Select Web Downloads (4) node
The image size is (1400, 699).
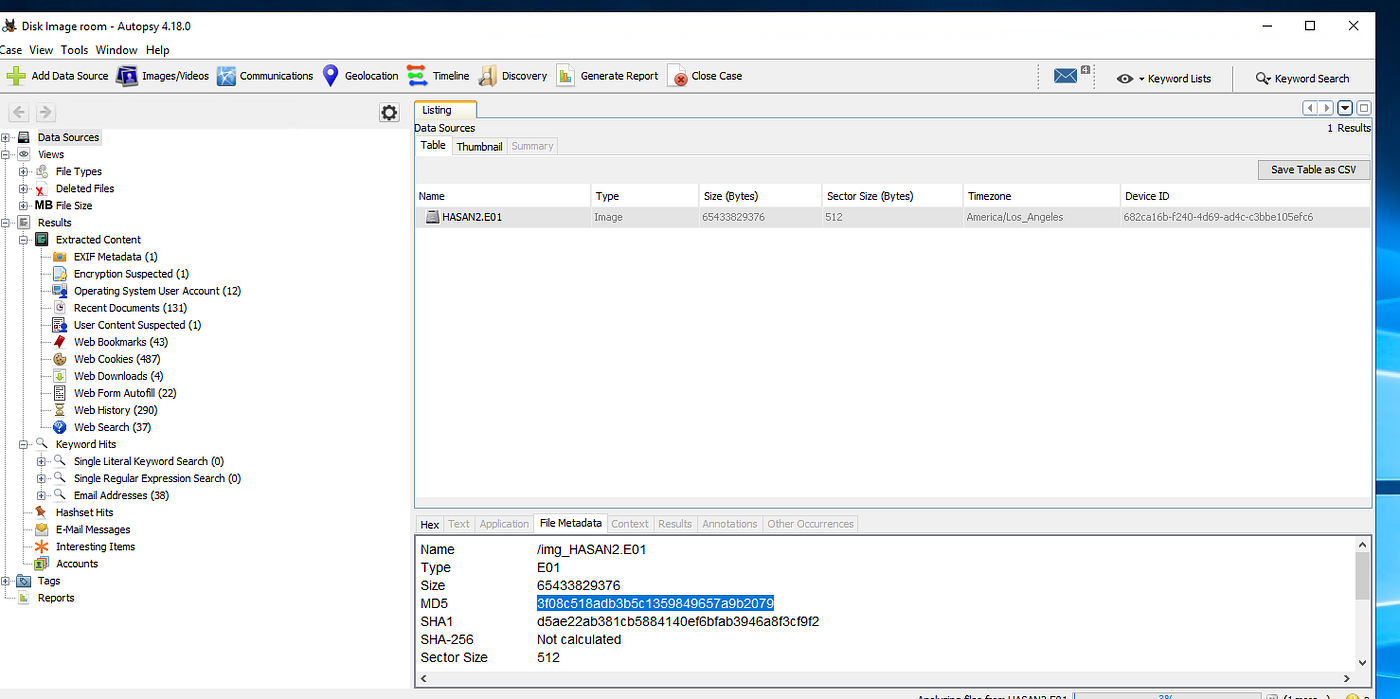(118, 376)
